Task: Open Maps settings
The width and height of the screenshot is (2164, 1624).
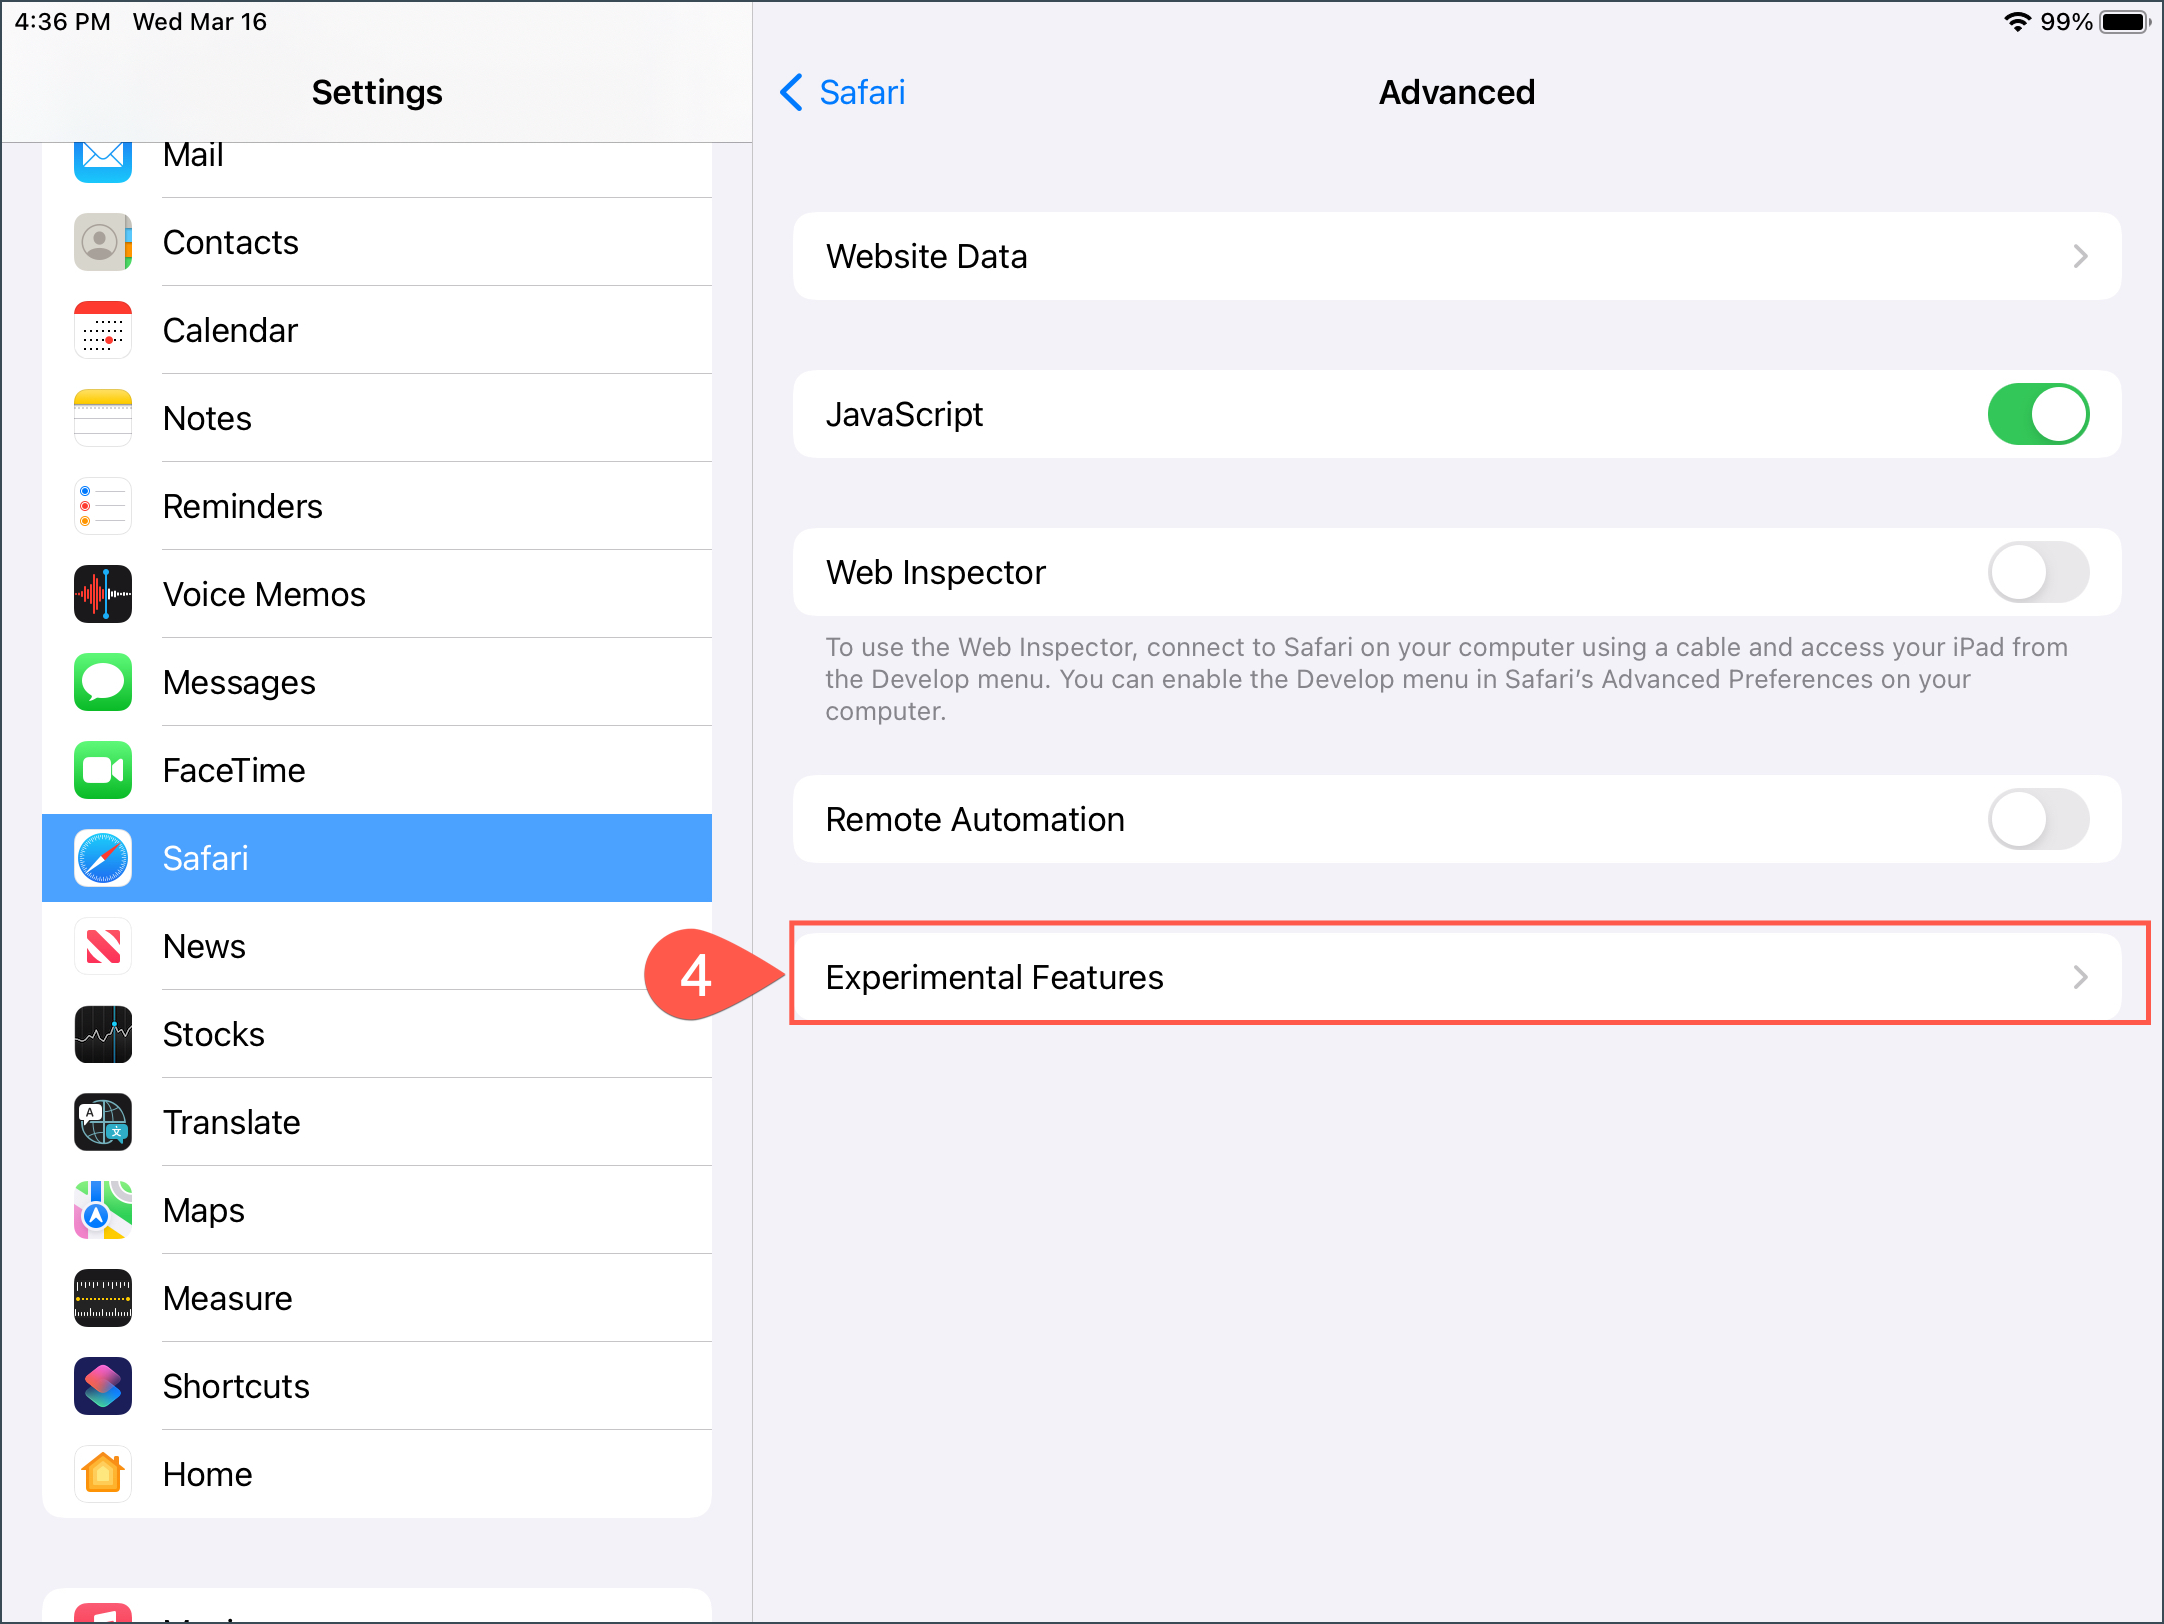Action: pos(377,1210)
